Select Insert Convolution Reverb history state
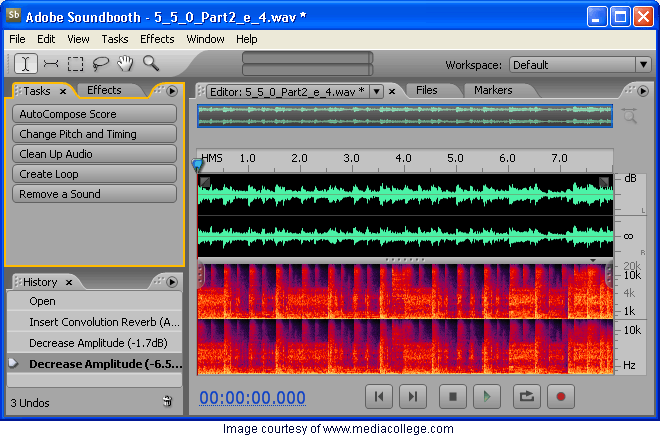 95,322
